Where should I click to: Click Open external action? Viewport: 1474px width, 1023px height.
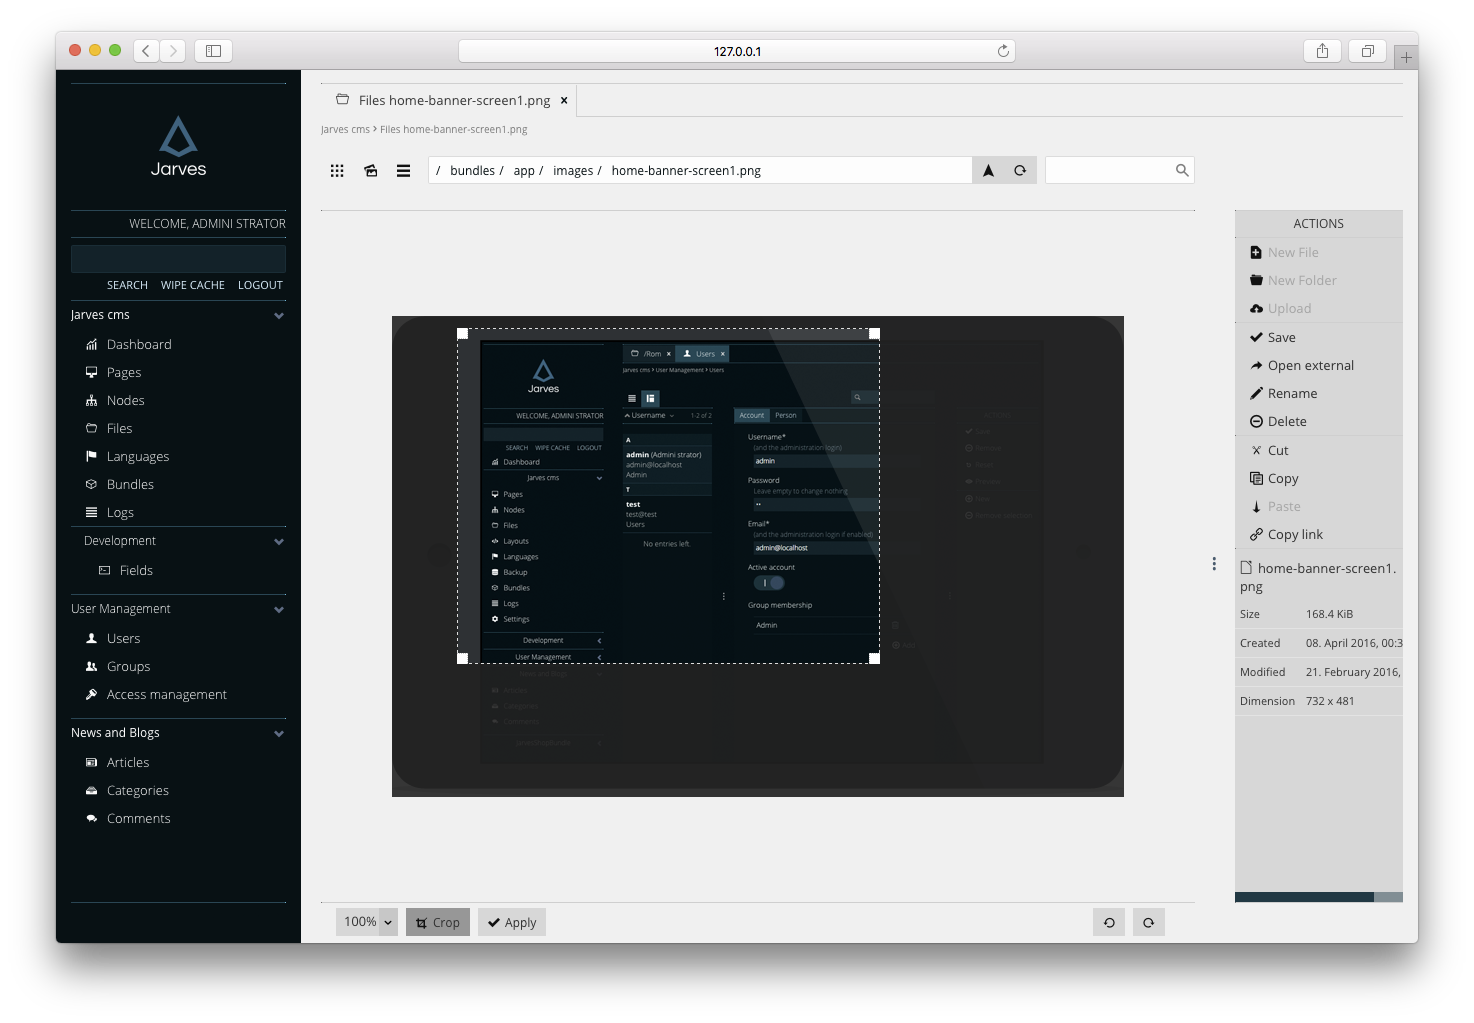tap(1310, 365)
